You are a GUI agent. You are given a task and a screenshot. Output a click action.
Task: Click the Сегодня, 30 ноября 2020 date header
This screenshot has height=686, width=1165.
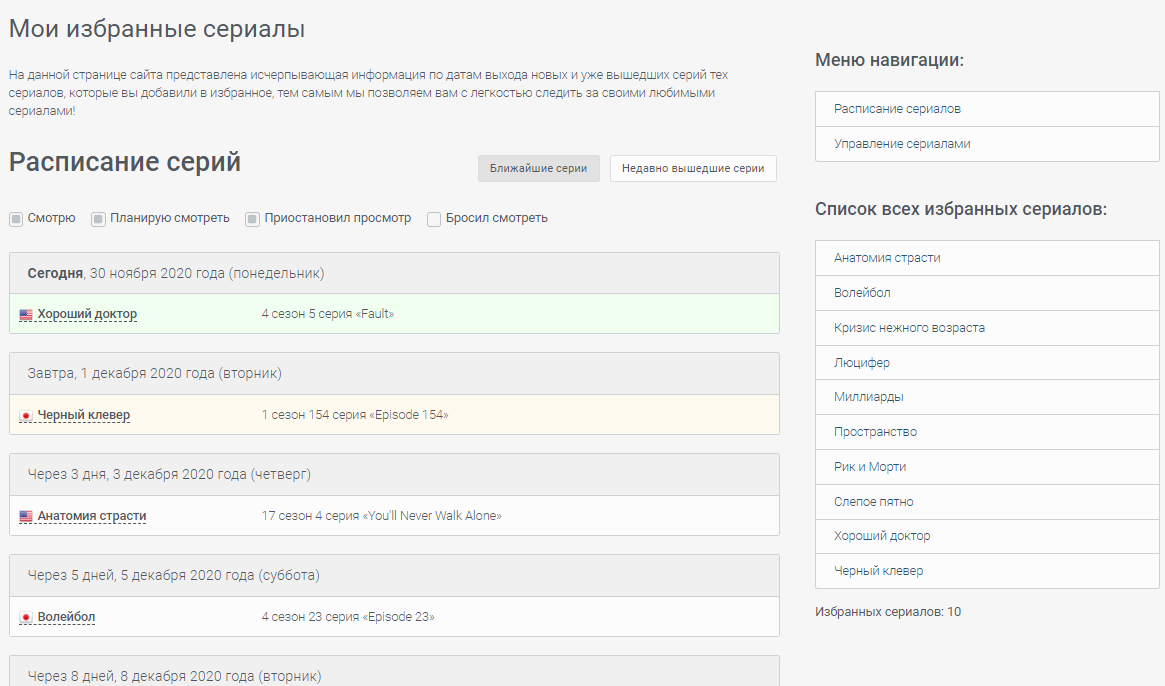point(176,273)
